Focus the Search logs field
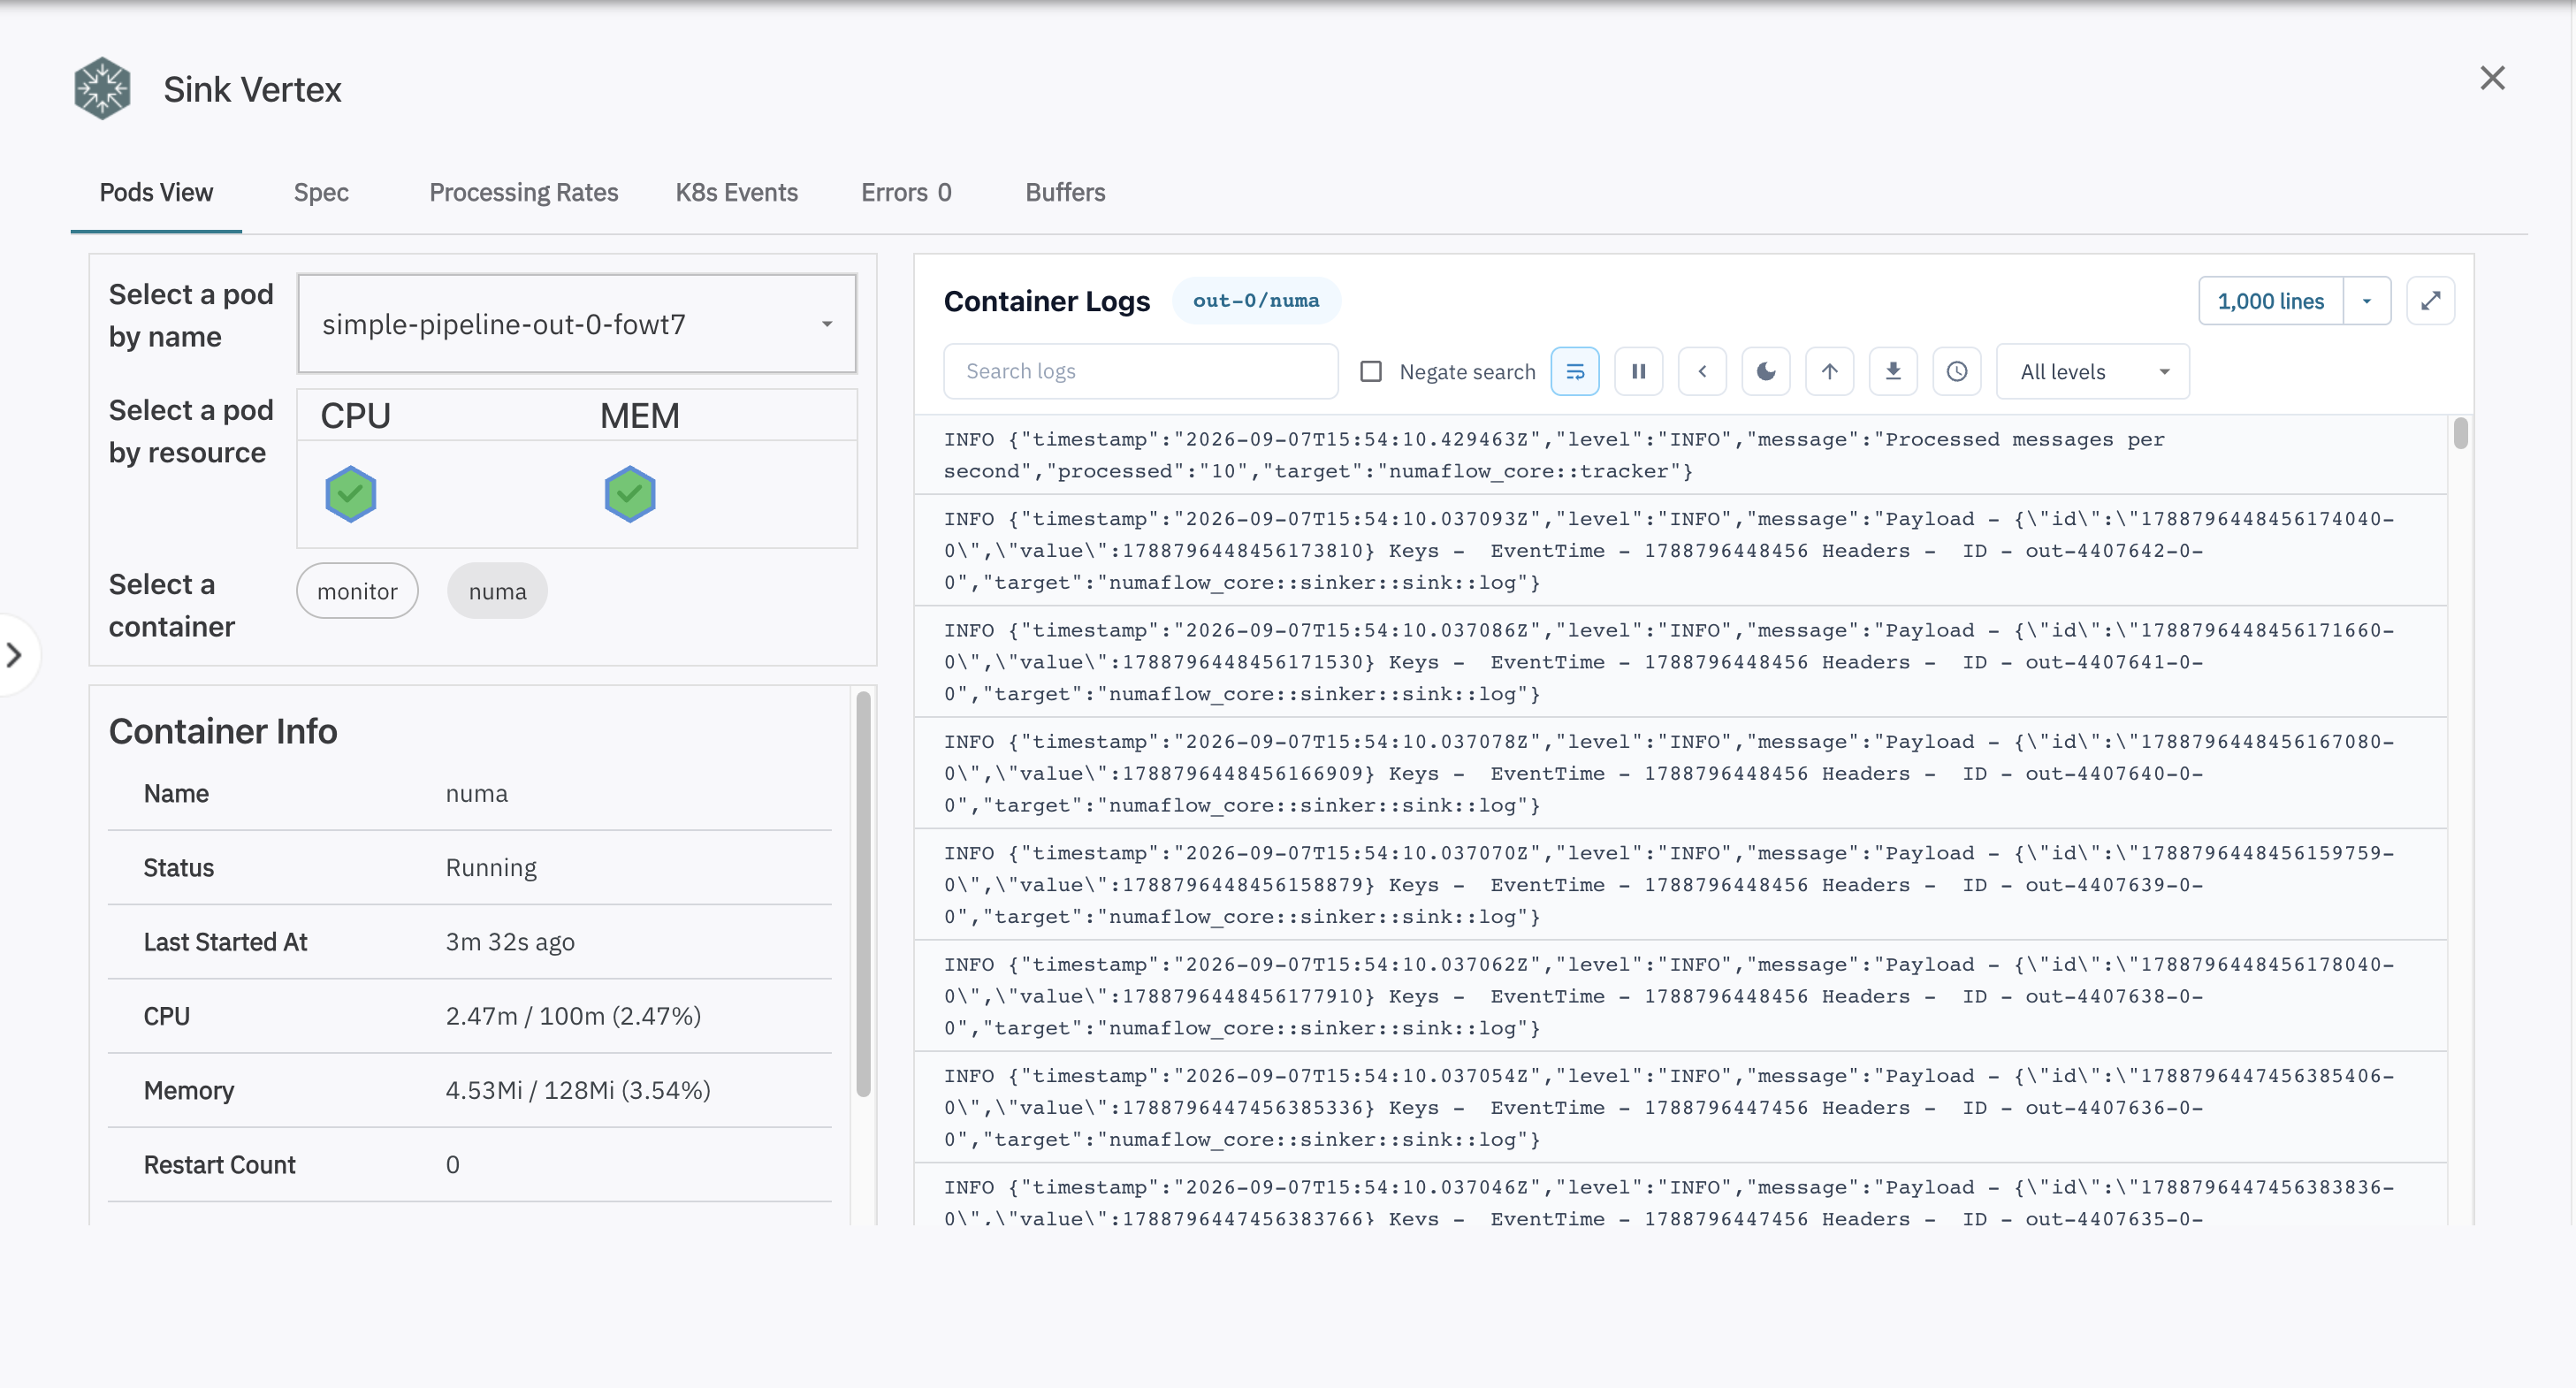Screen dimensions: 2576x1388 (1141, 372)
